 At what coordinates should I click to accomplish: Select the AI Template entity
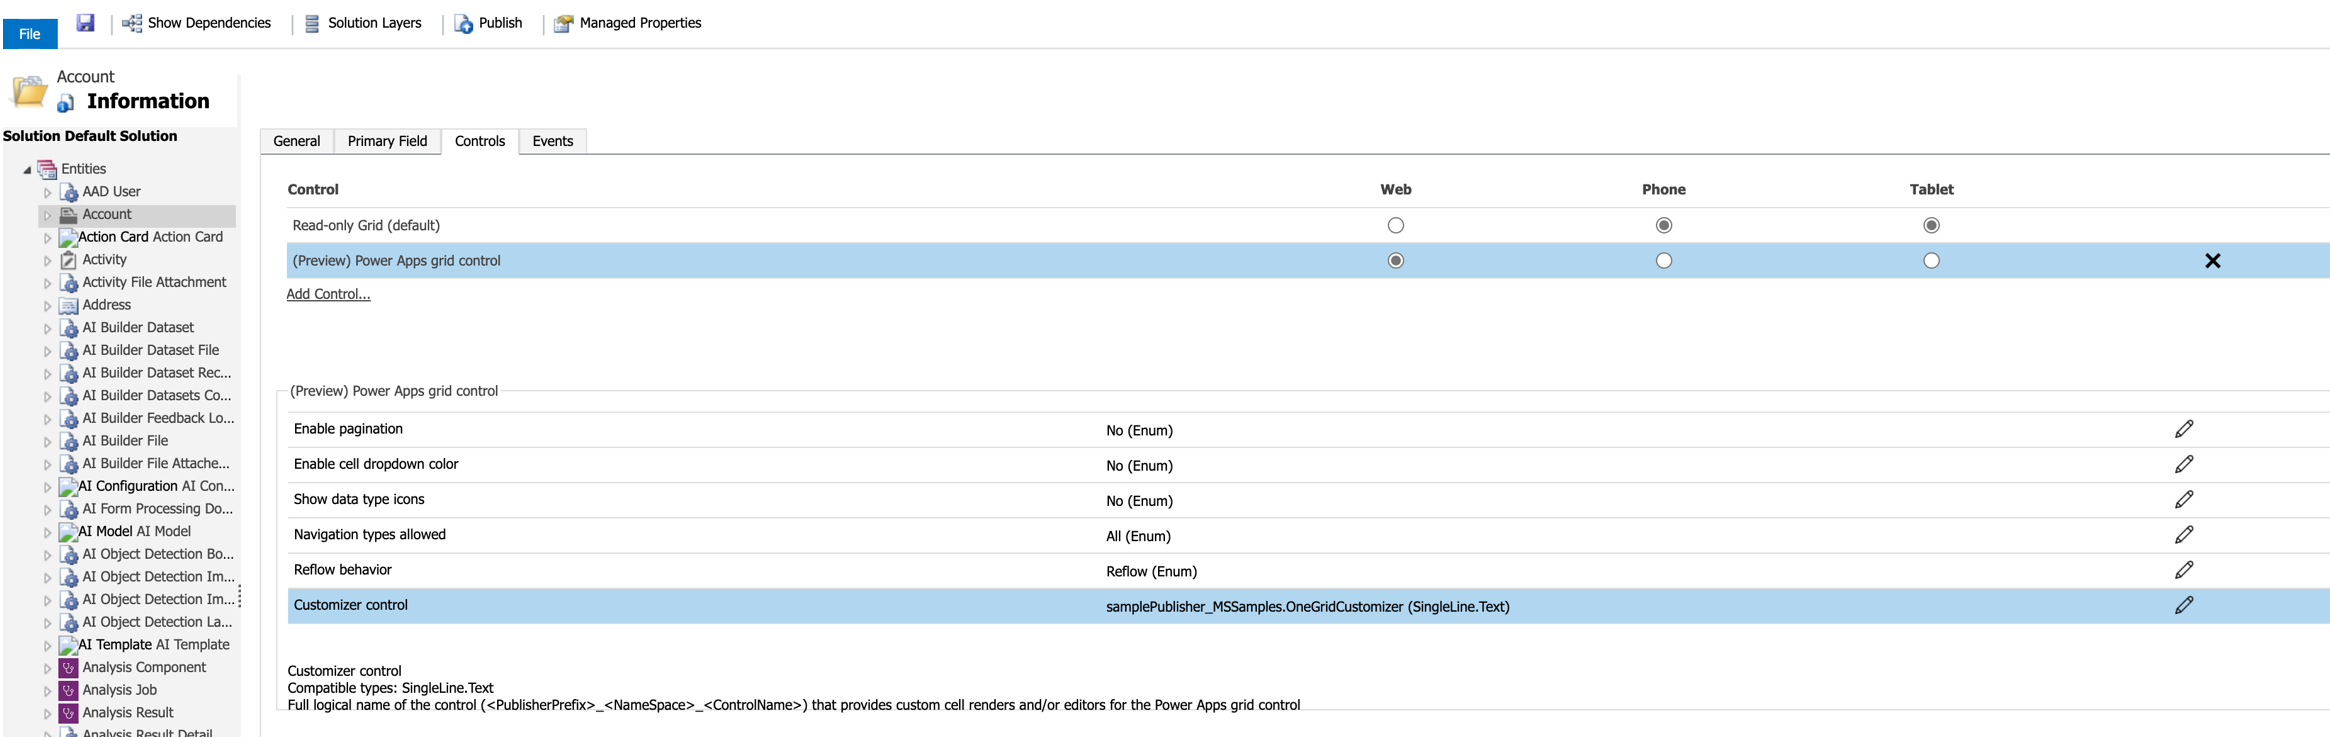[154, 645]
